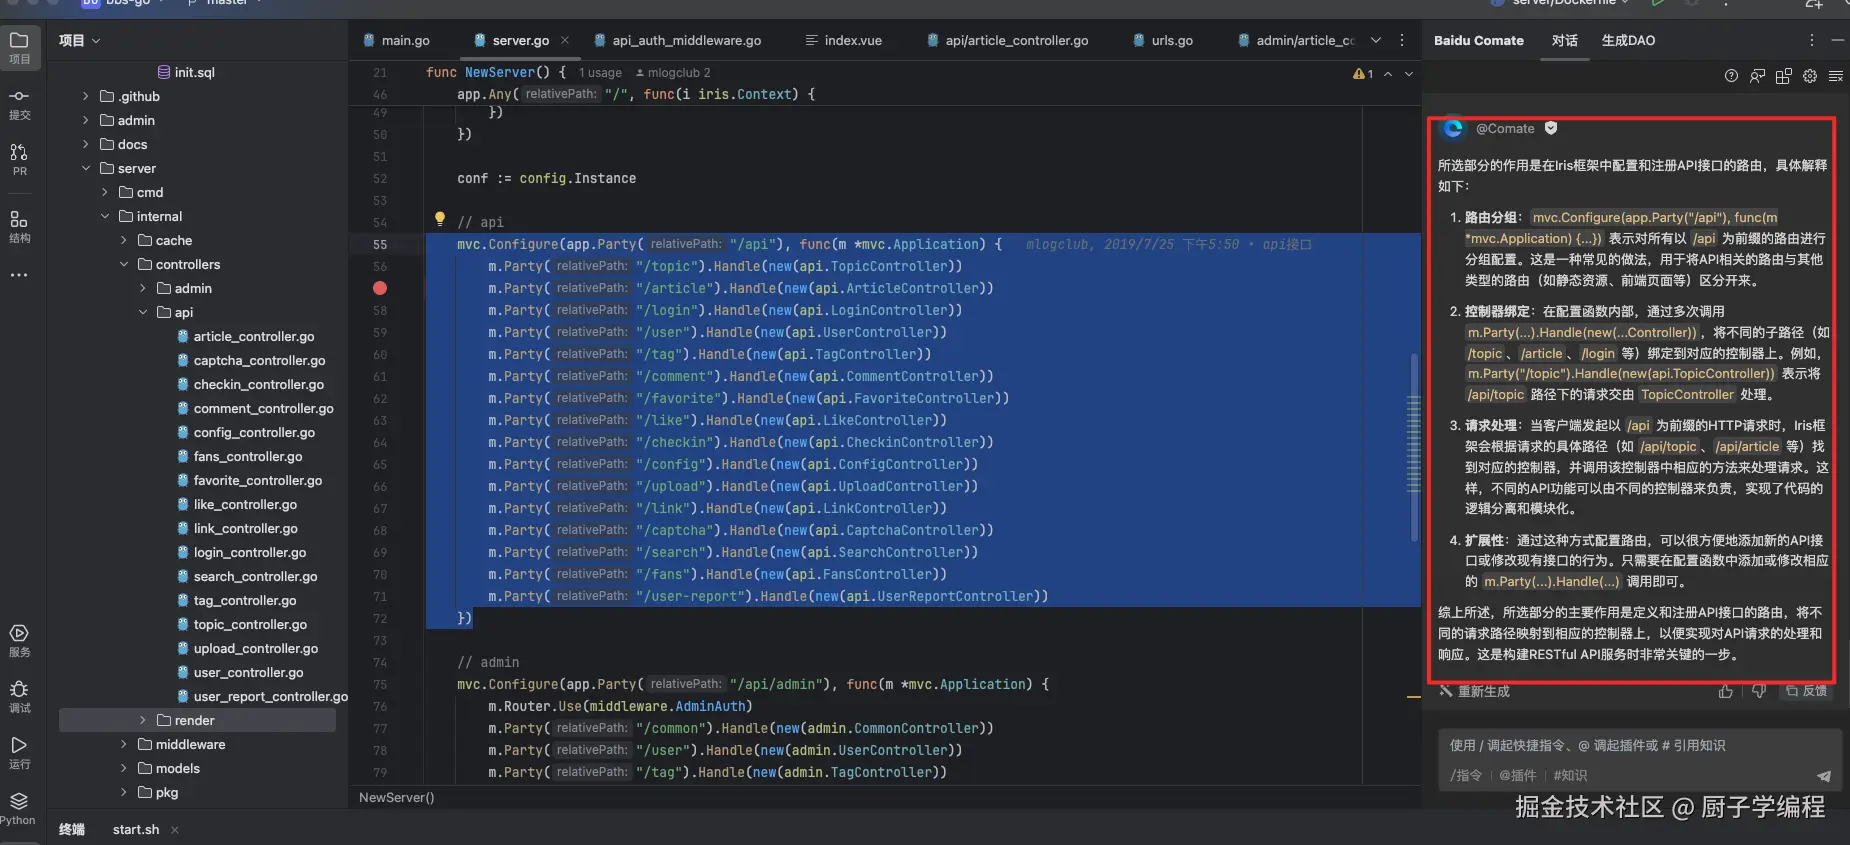Show hidden editor tabs dropdown
1850x845 pixels.
(x=1375, y=40)
